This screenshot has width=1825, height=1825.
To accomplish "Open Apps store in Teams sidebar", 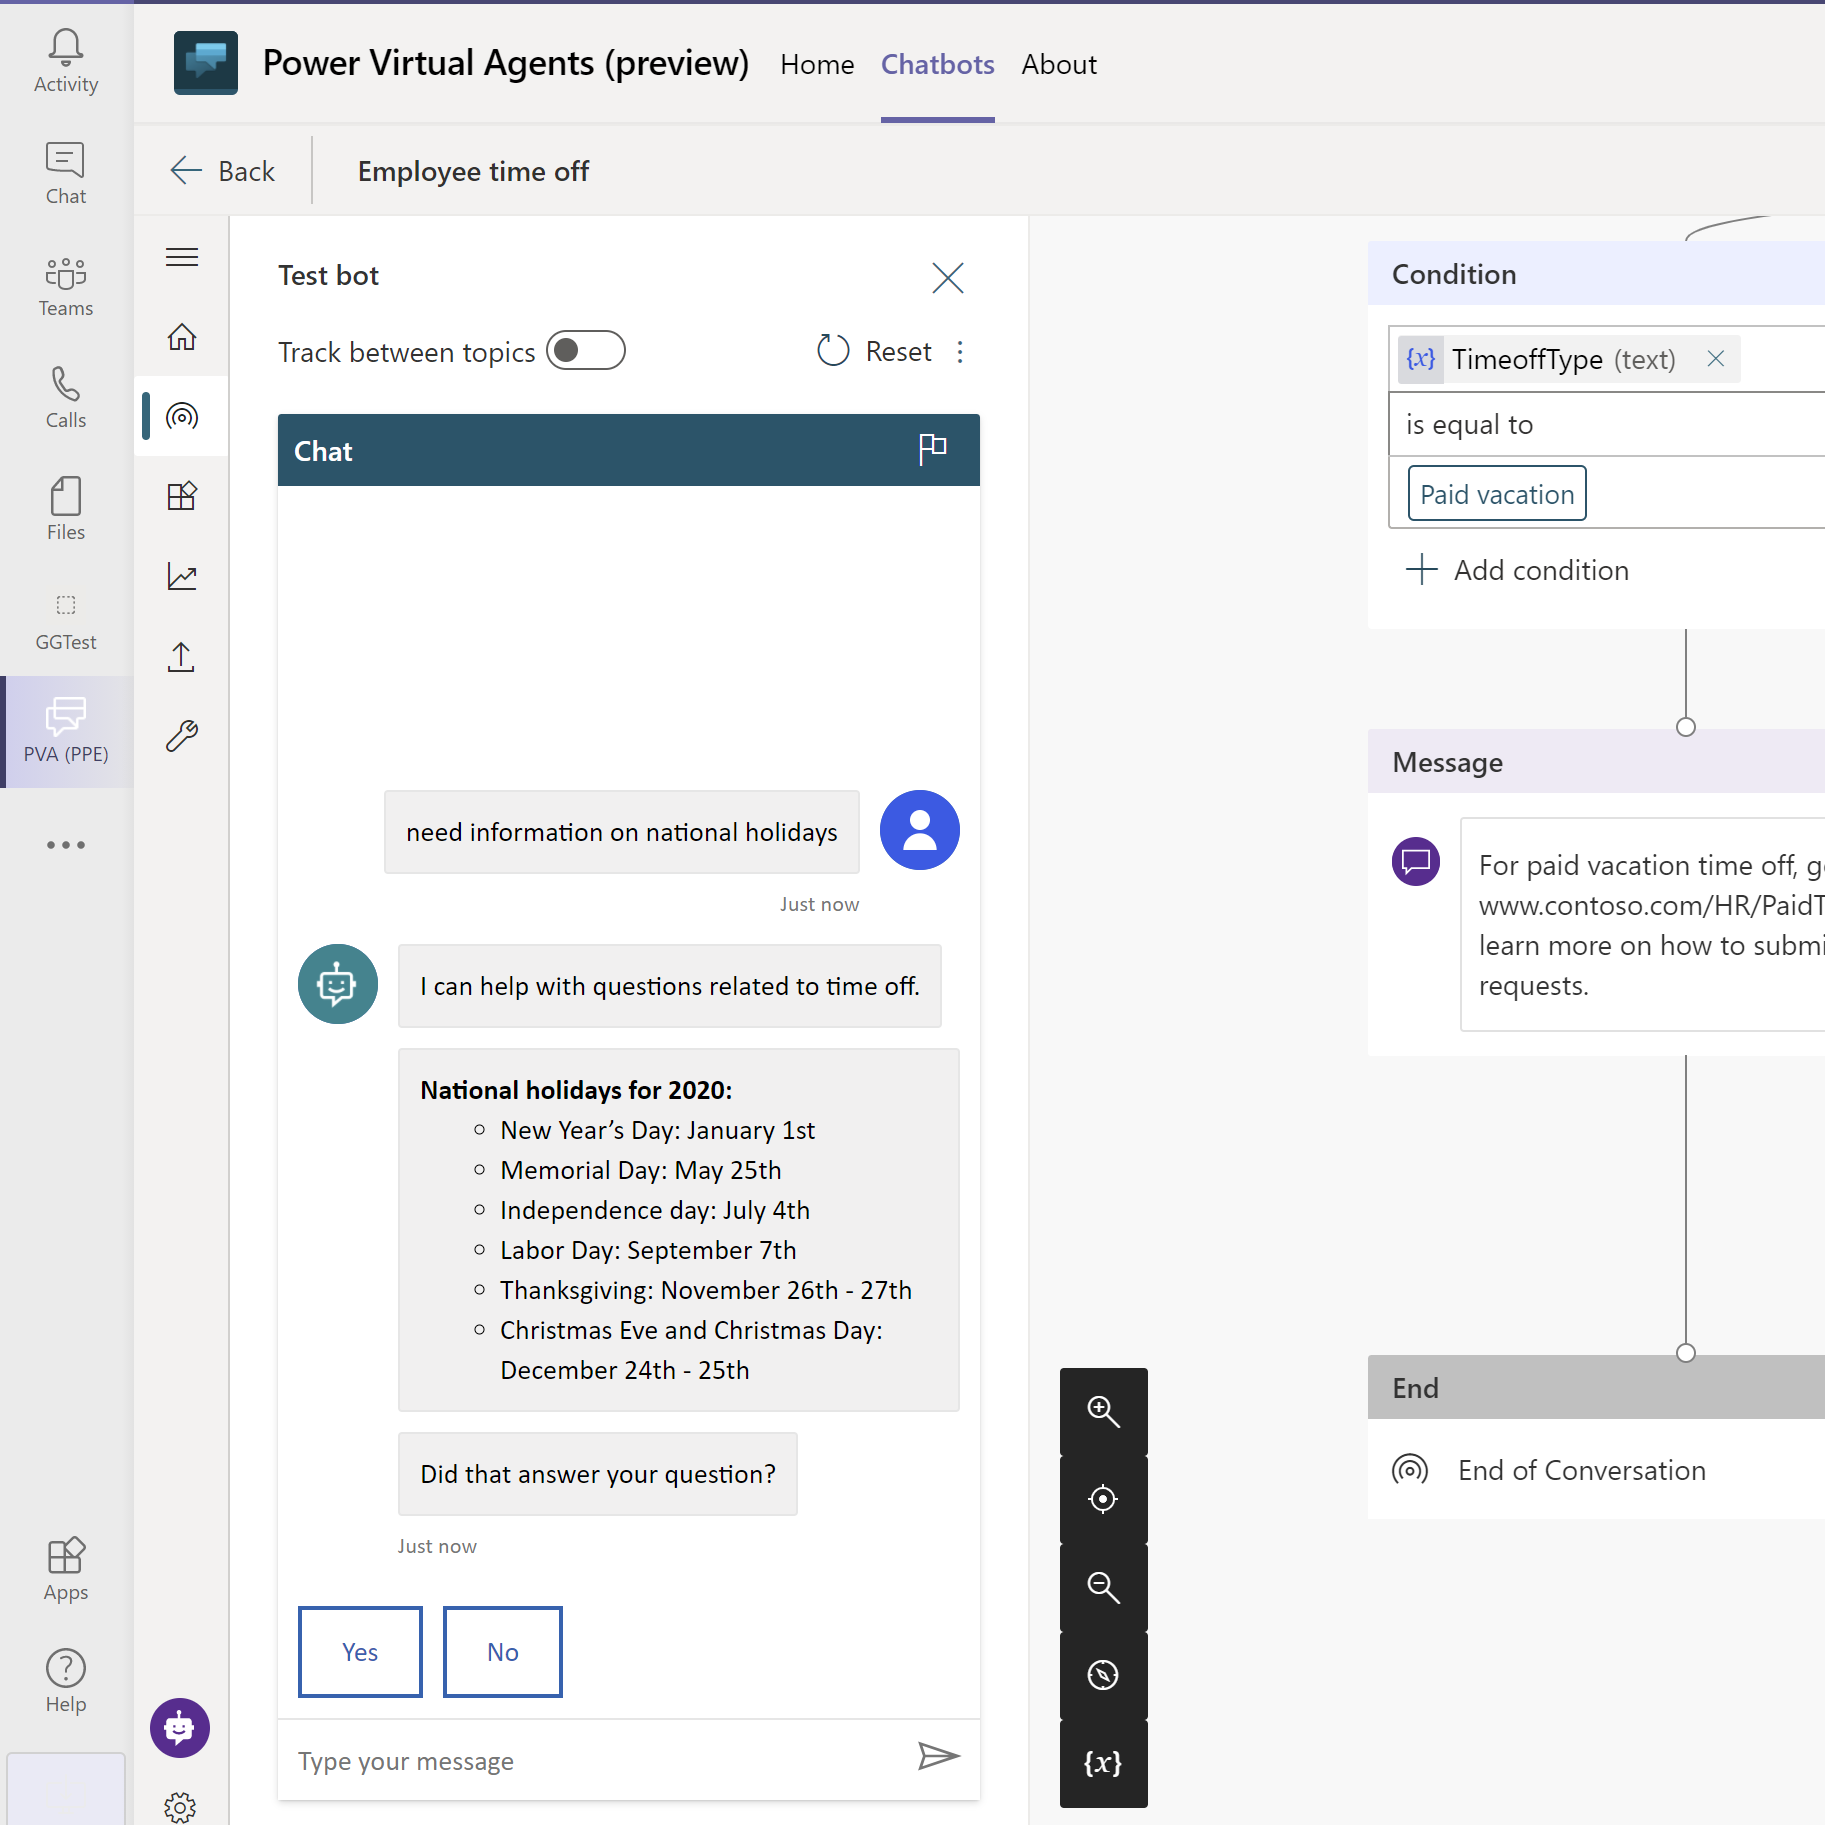I will click(x=66, y=1569).
